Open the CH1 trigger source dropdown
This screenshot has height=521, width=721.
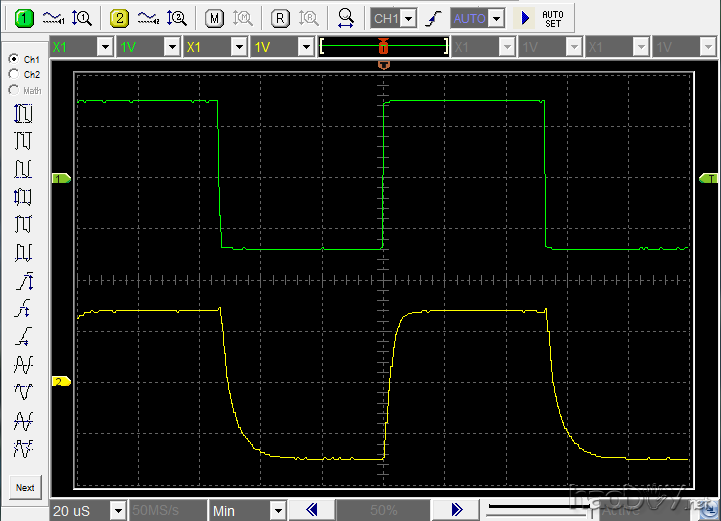tap(409, 18)
